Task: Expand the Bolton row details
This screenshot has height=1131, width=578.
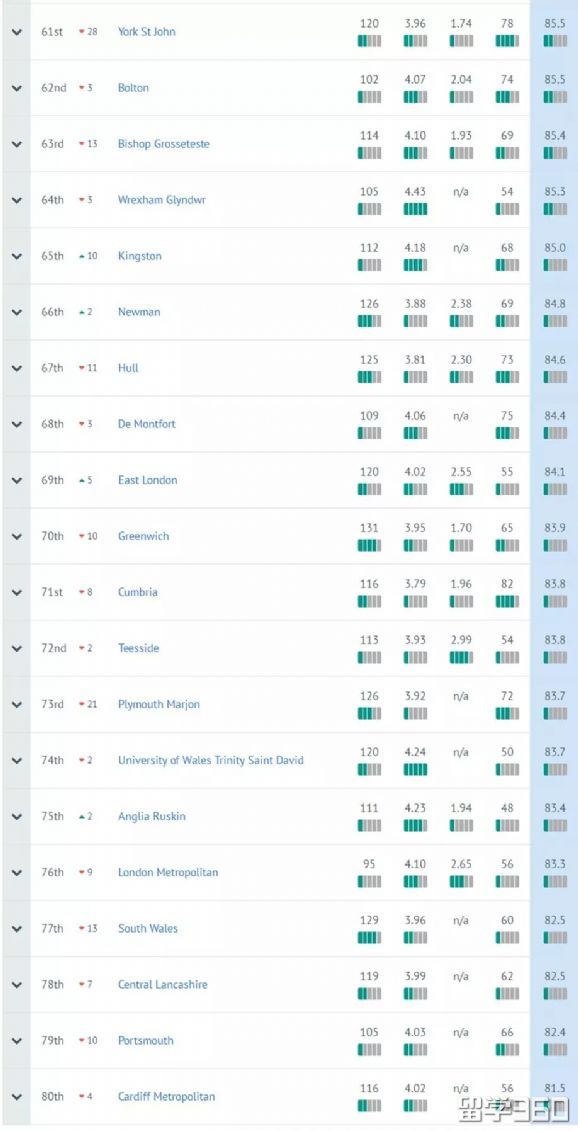Action: click(x=18, y=87)
